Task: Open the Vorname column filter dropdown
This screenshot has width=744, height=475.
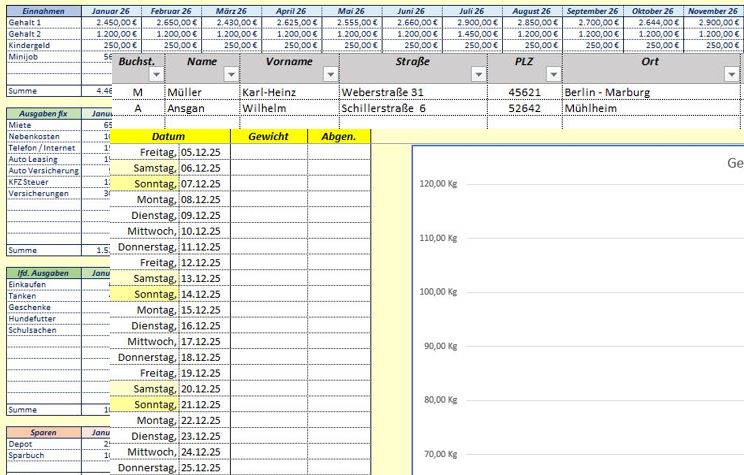Action: 331,75
